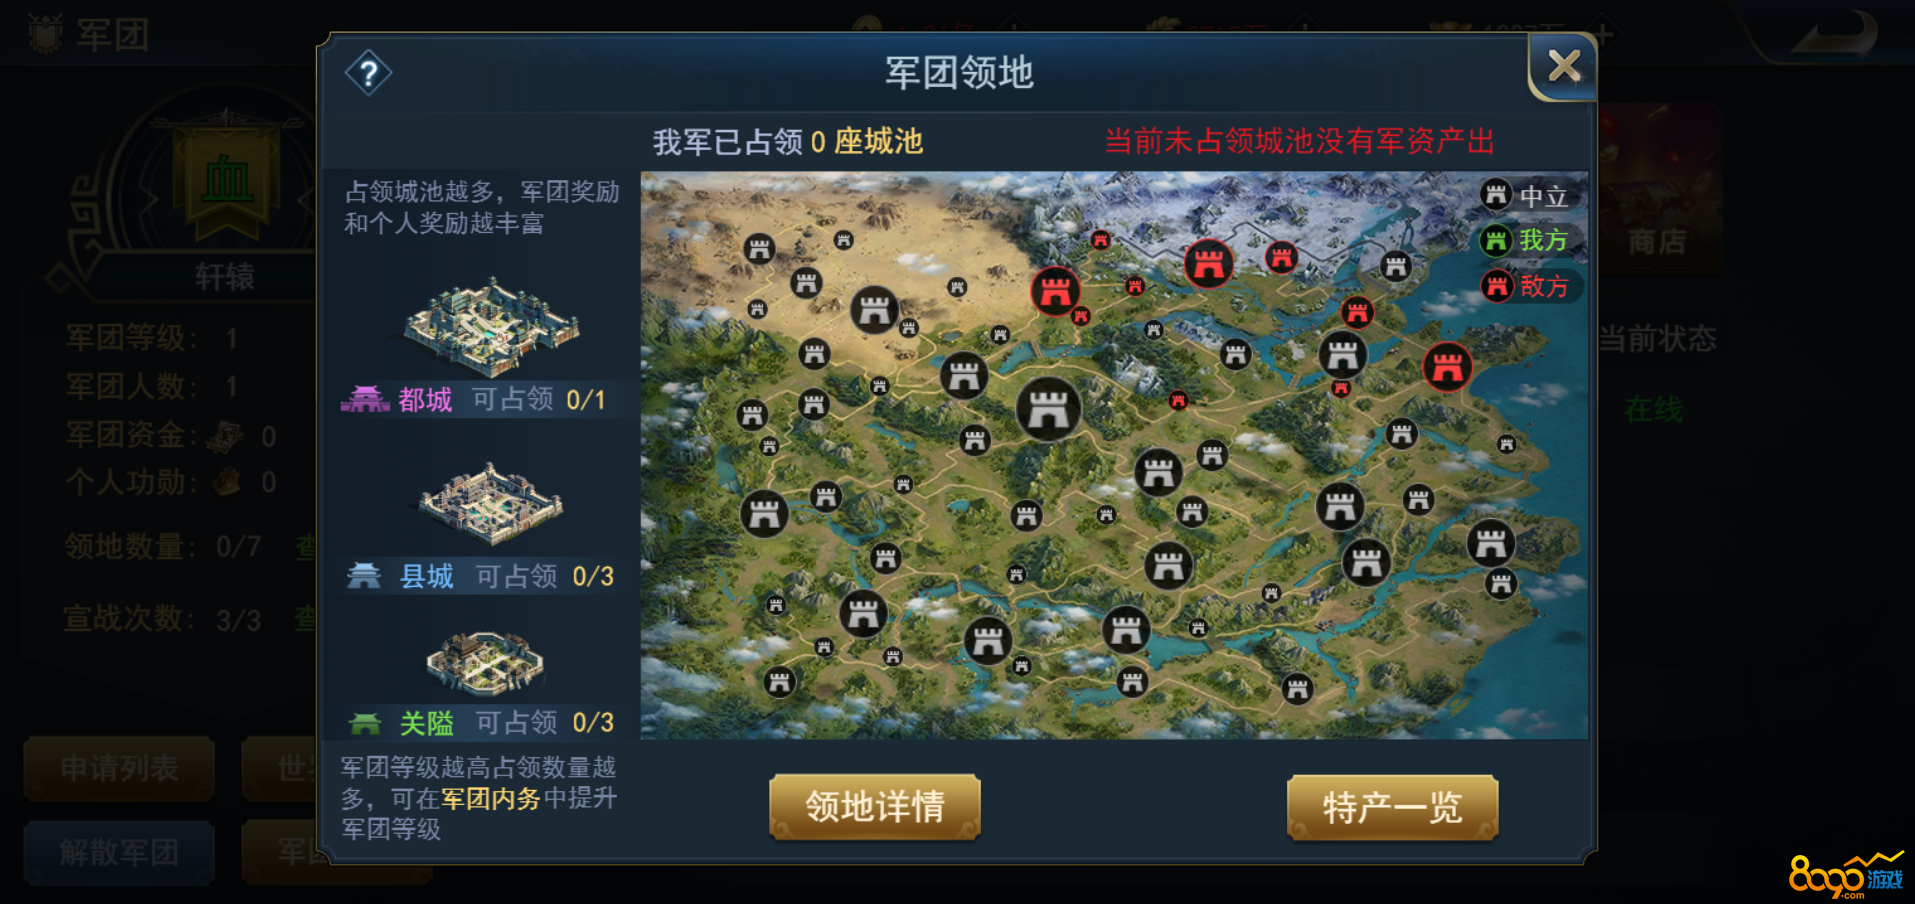Click the 中立 neutral legend icon
1915x904 pixels.
click(x=1496, y=194)
